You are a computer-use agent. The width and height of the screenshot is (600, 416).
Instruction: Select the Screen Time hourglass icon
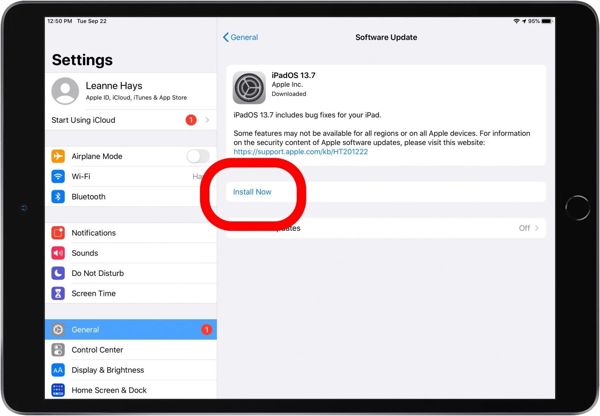[58, 294]
